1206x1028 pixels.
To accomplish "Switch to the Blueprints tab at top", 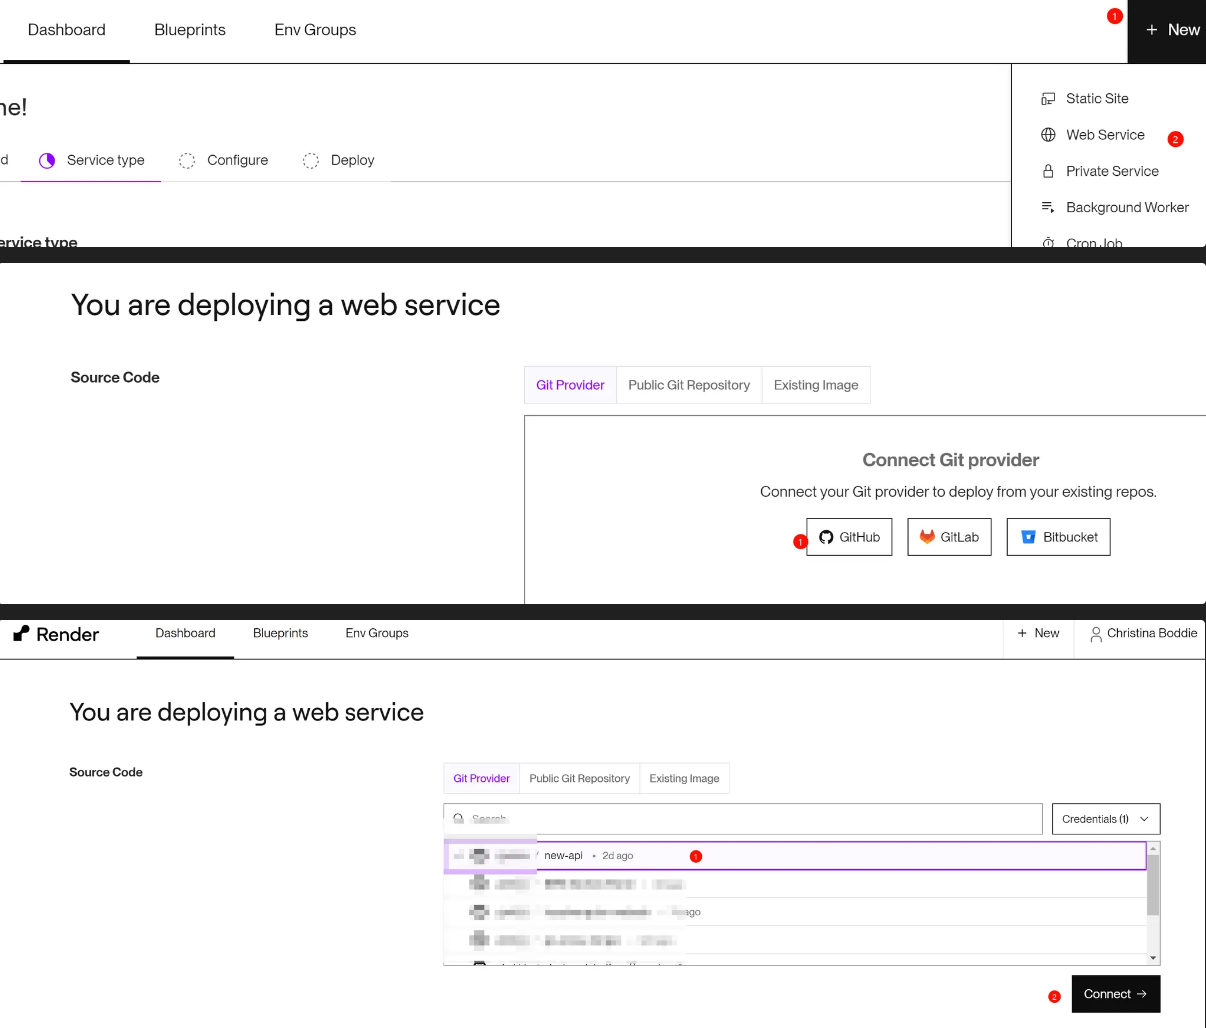I will (190, 30).
